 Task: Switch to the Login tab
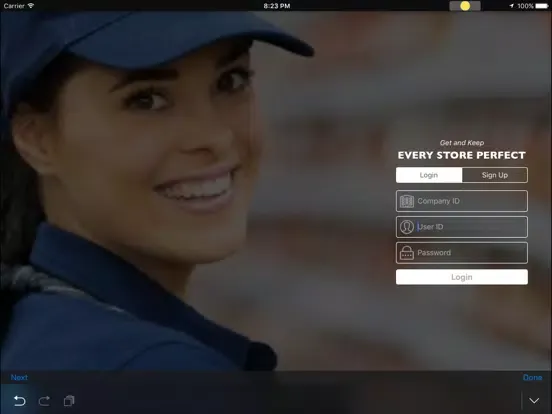pyautogui.click(x=429, y=175)
